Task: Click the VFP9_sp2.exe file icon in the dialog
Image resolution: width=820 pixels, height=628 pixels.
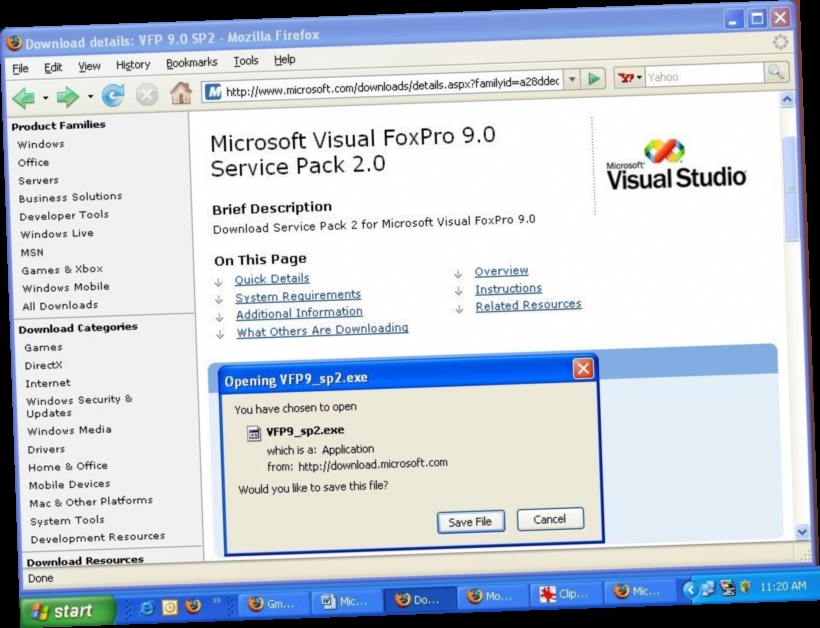Action: (x=254, y=433)
